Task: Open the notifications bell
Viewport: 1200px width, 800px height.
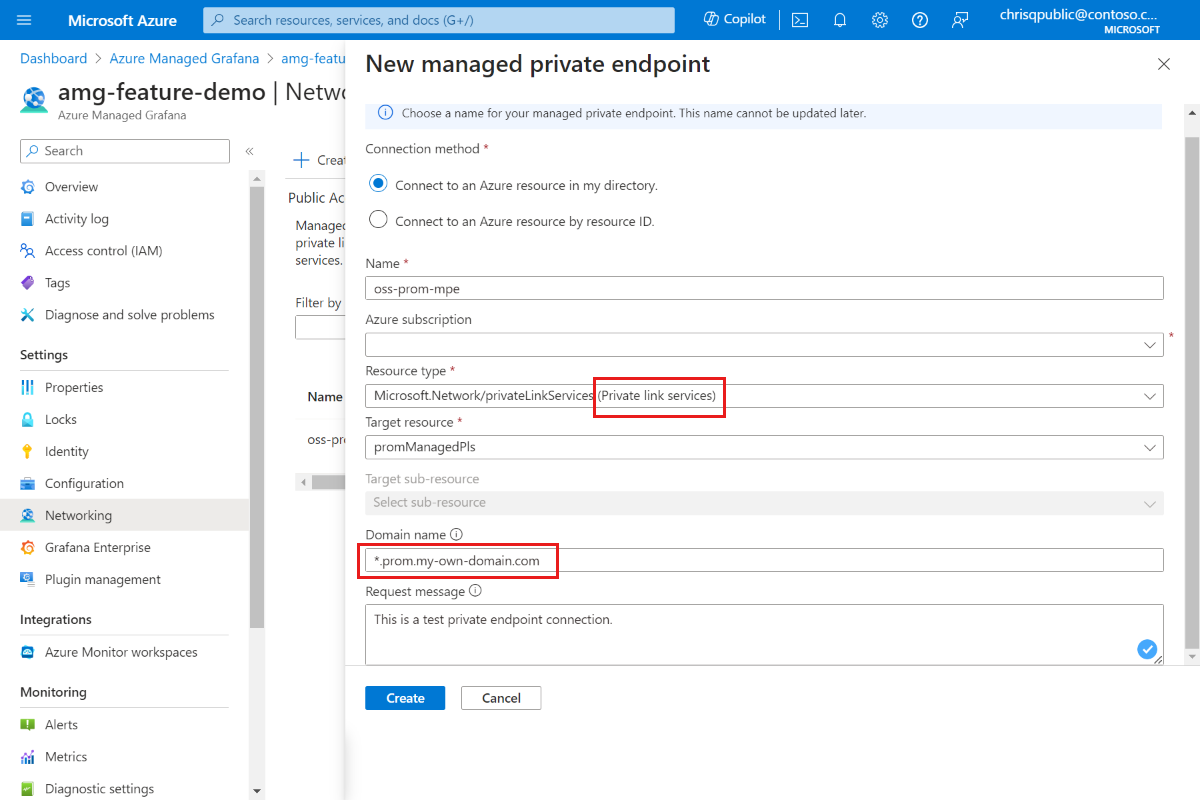Action: (x=839, y=19)
